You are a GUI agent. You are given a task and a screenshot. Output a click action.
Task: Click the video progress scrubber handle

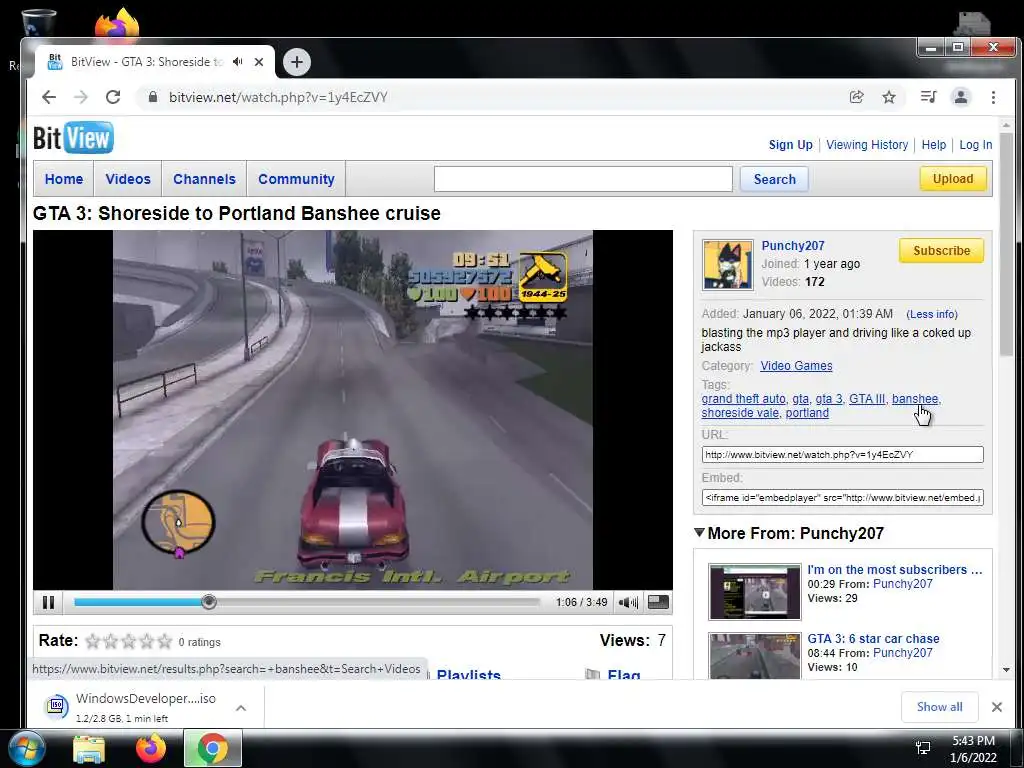208,601
